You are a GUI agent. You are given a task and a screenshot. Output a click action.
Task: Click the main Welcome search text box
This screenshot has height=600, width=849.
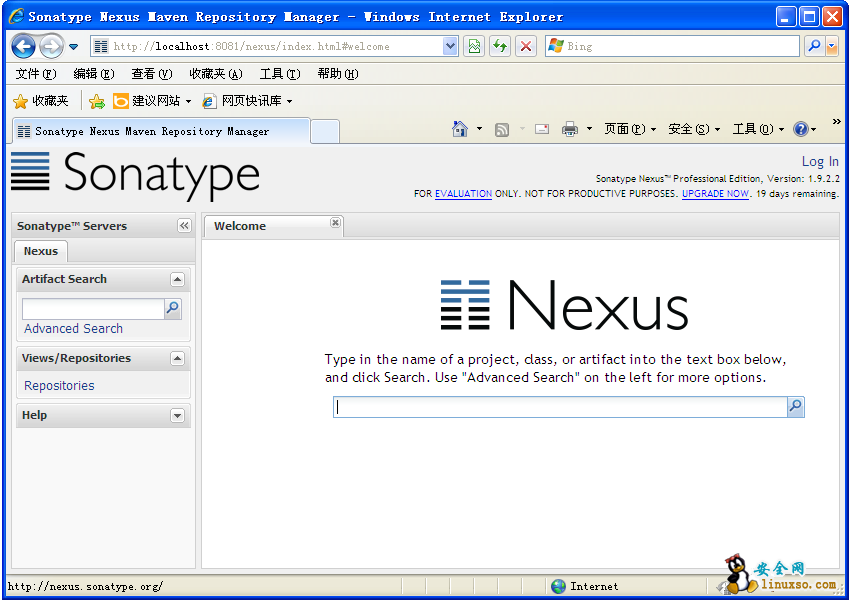560,407
